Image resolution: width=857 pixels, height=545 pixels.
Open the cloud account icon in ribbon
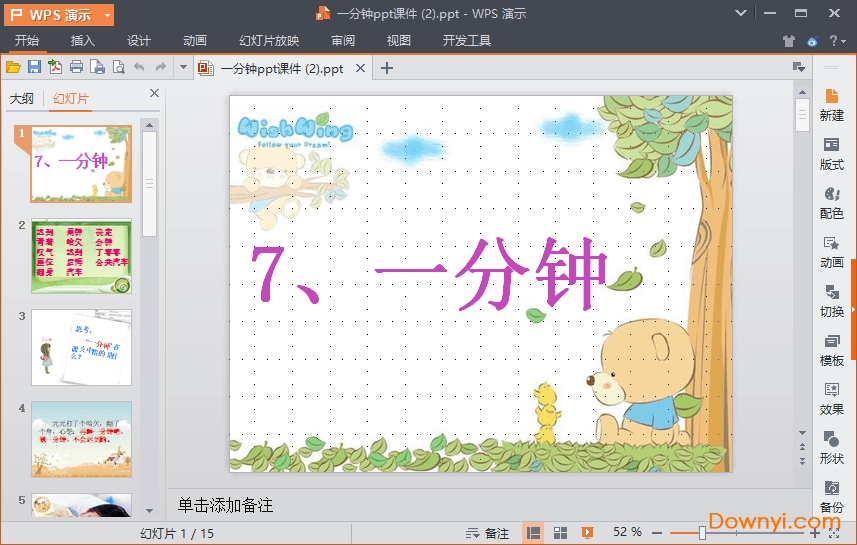point(812,41)
